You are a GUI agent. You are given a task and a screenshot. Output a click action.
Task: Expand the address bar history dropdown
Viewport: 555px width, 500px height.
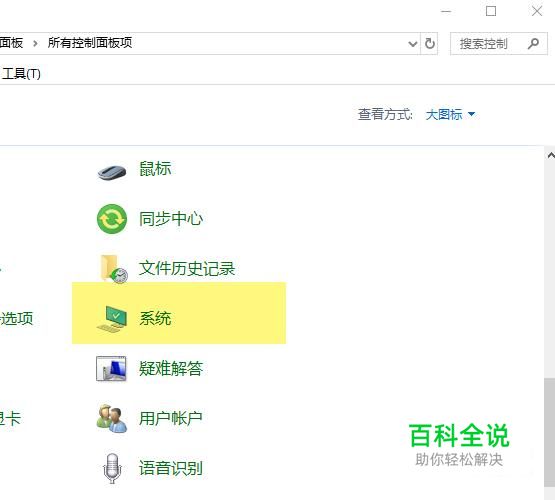412,44
